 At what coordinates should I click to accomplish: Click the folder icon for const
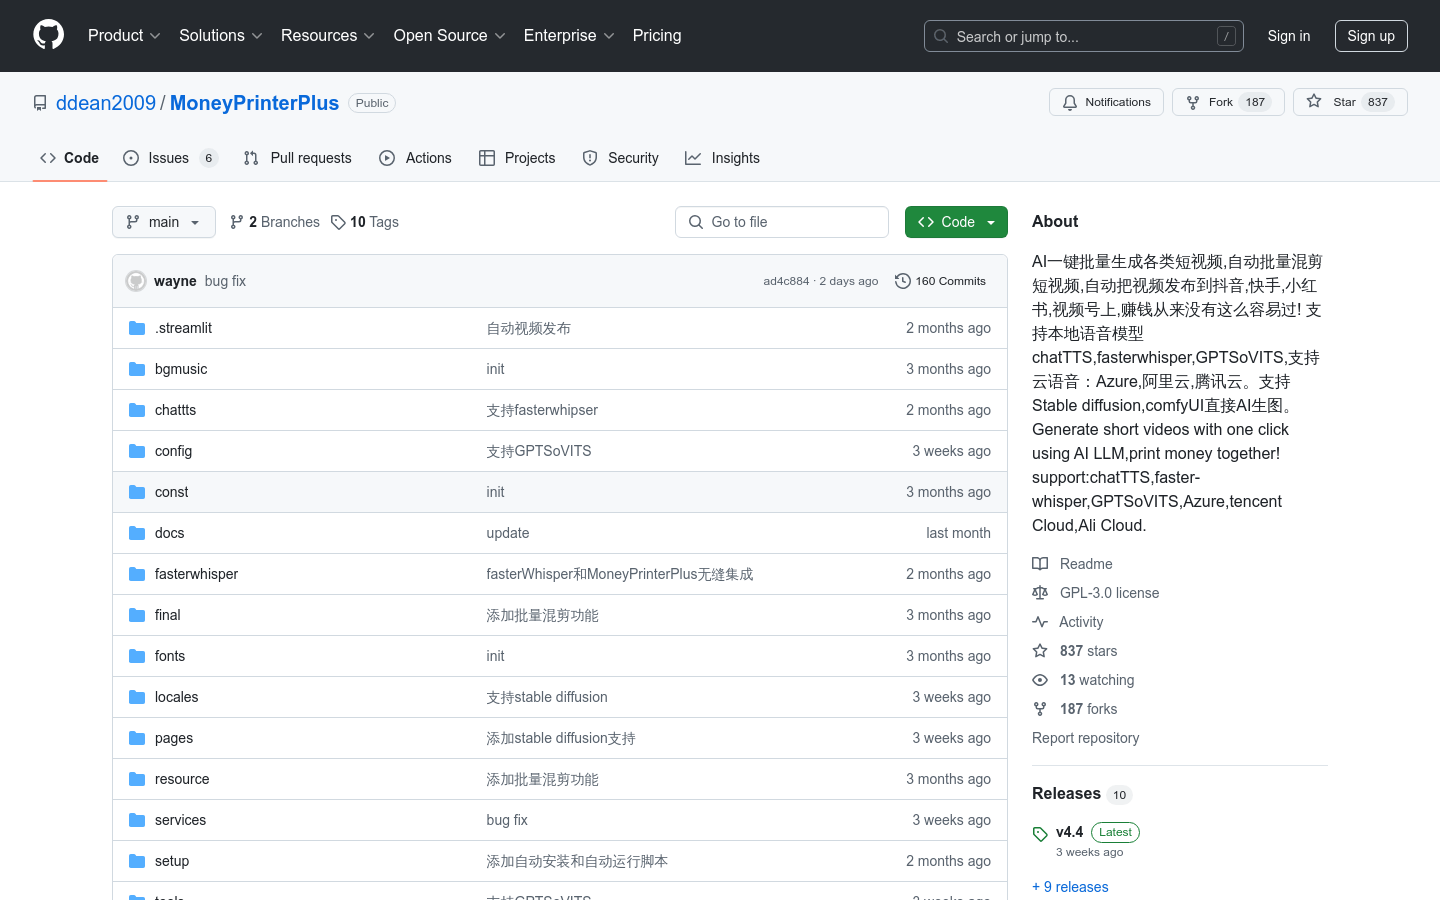[x=137, y=492]
